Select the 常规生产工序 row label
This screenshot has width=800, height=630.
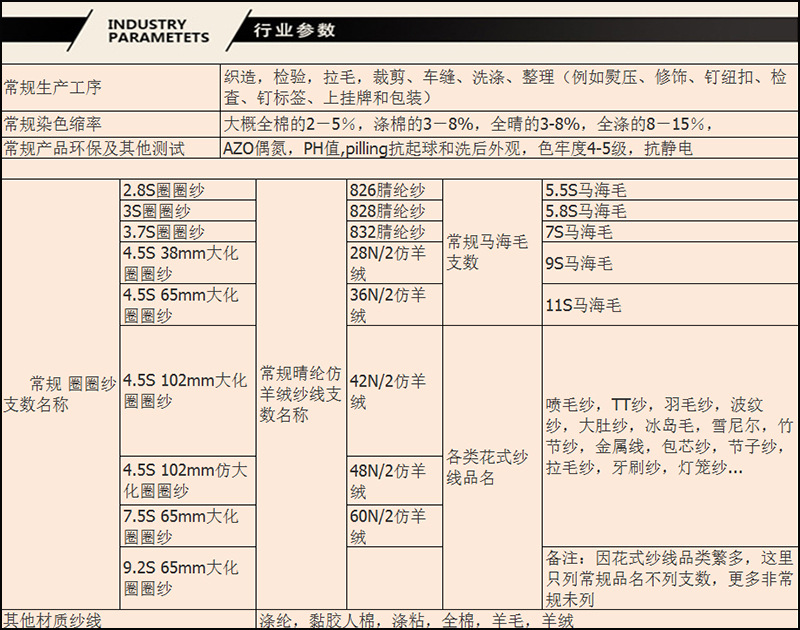(x=111, y=87)
